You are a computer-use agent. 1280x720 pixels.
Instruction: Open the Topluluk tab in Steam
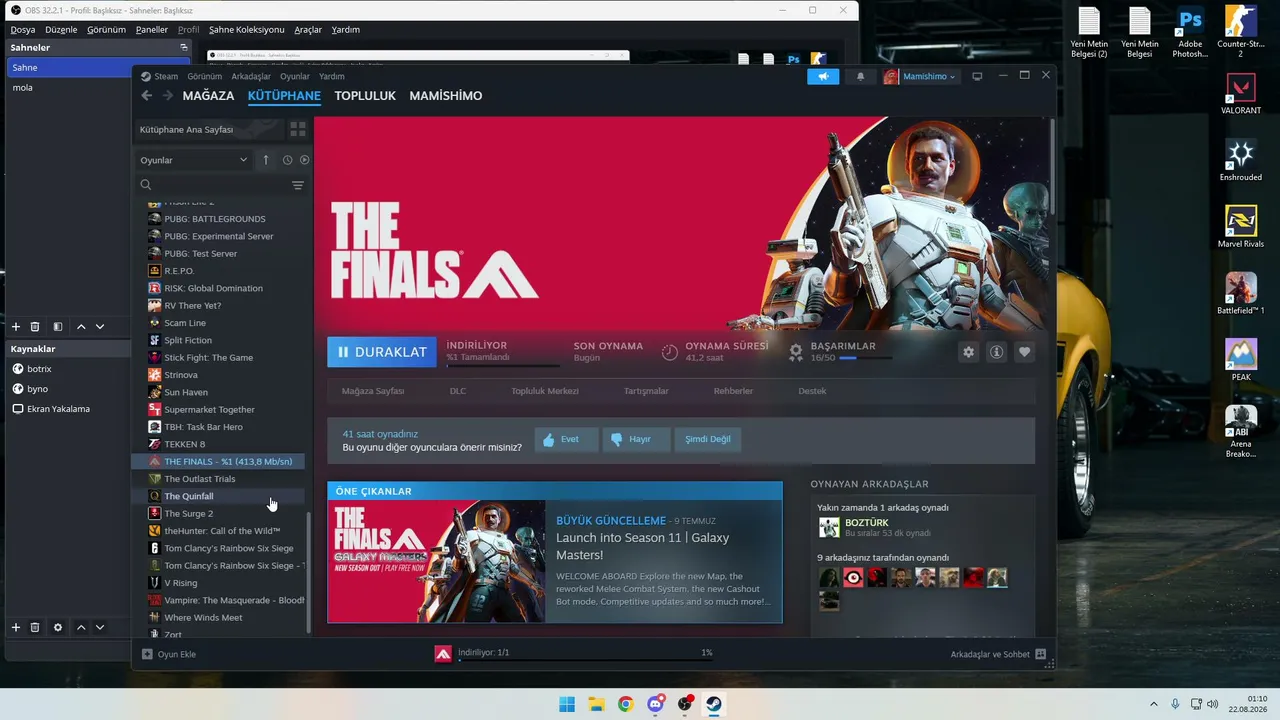tap(365, 96)
